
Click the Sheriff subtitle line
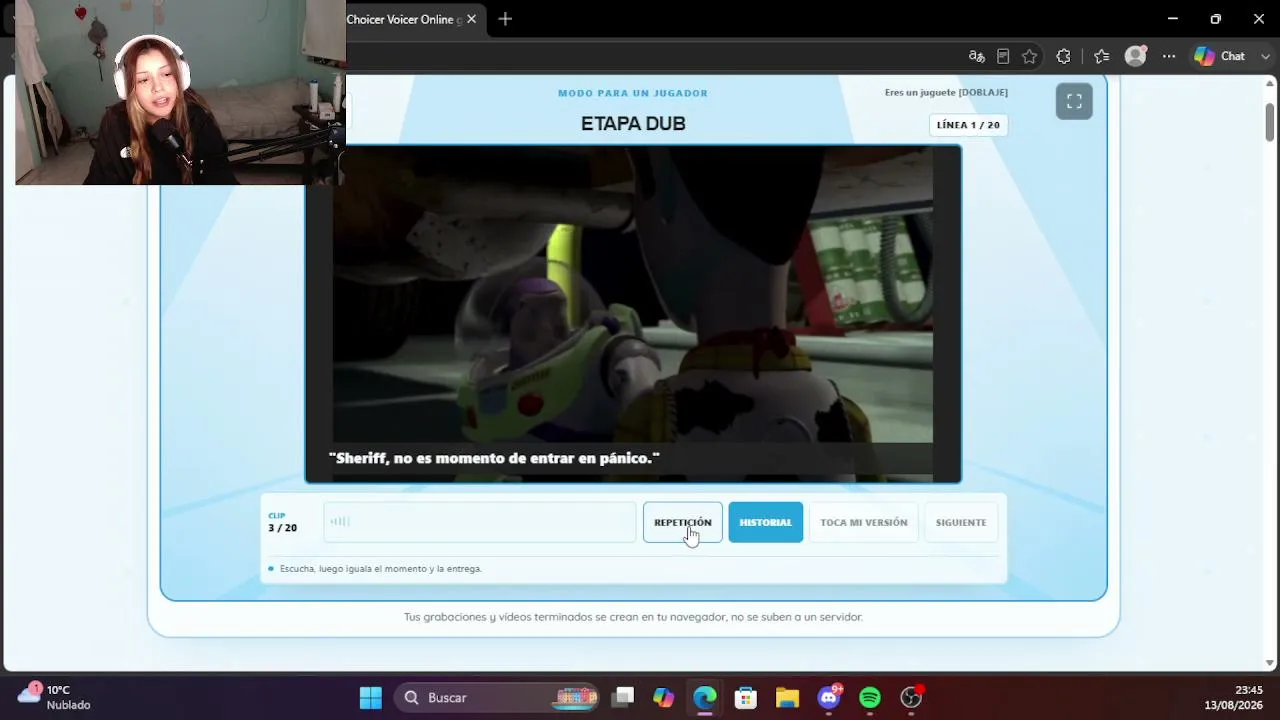(494, 458)
